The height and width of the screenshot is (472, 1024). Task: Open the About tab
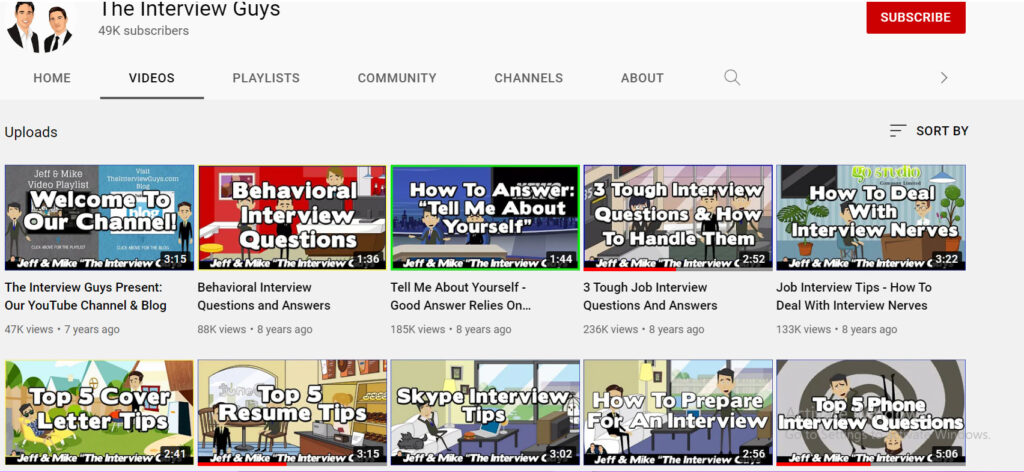642,78
